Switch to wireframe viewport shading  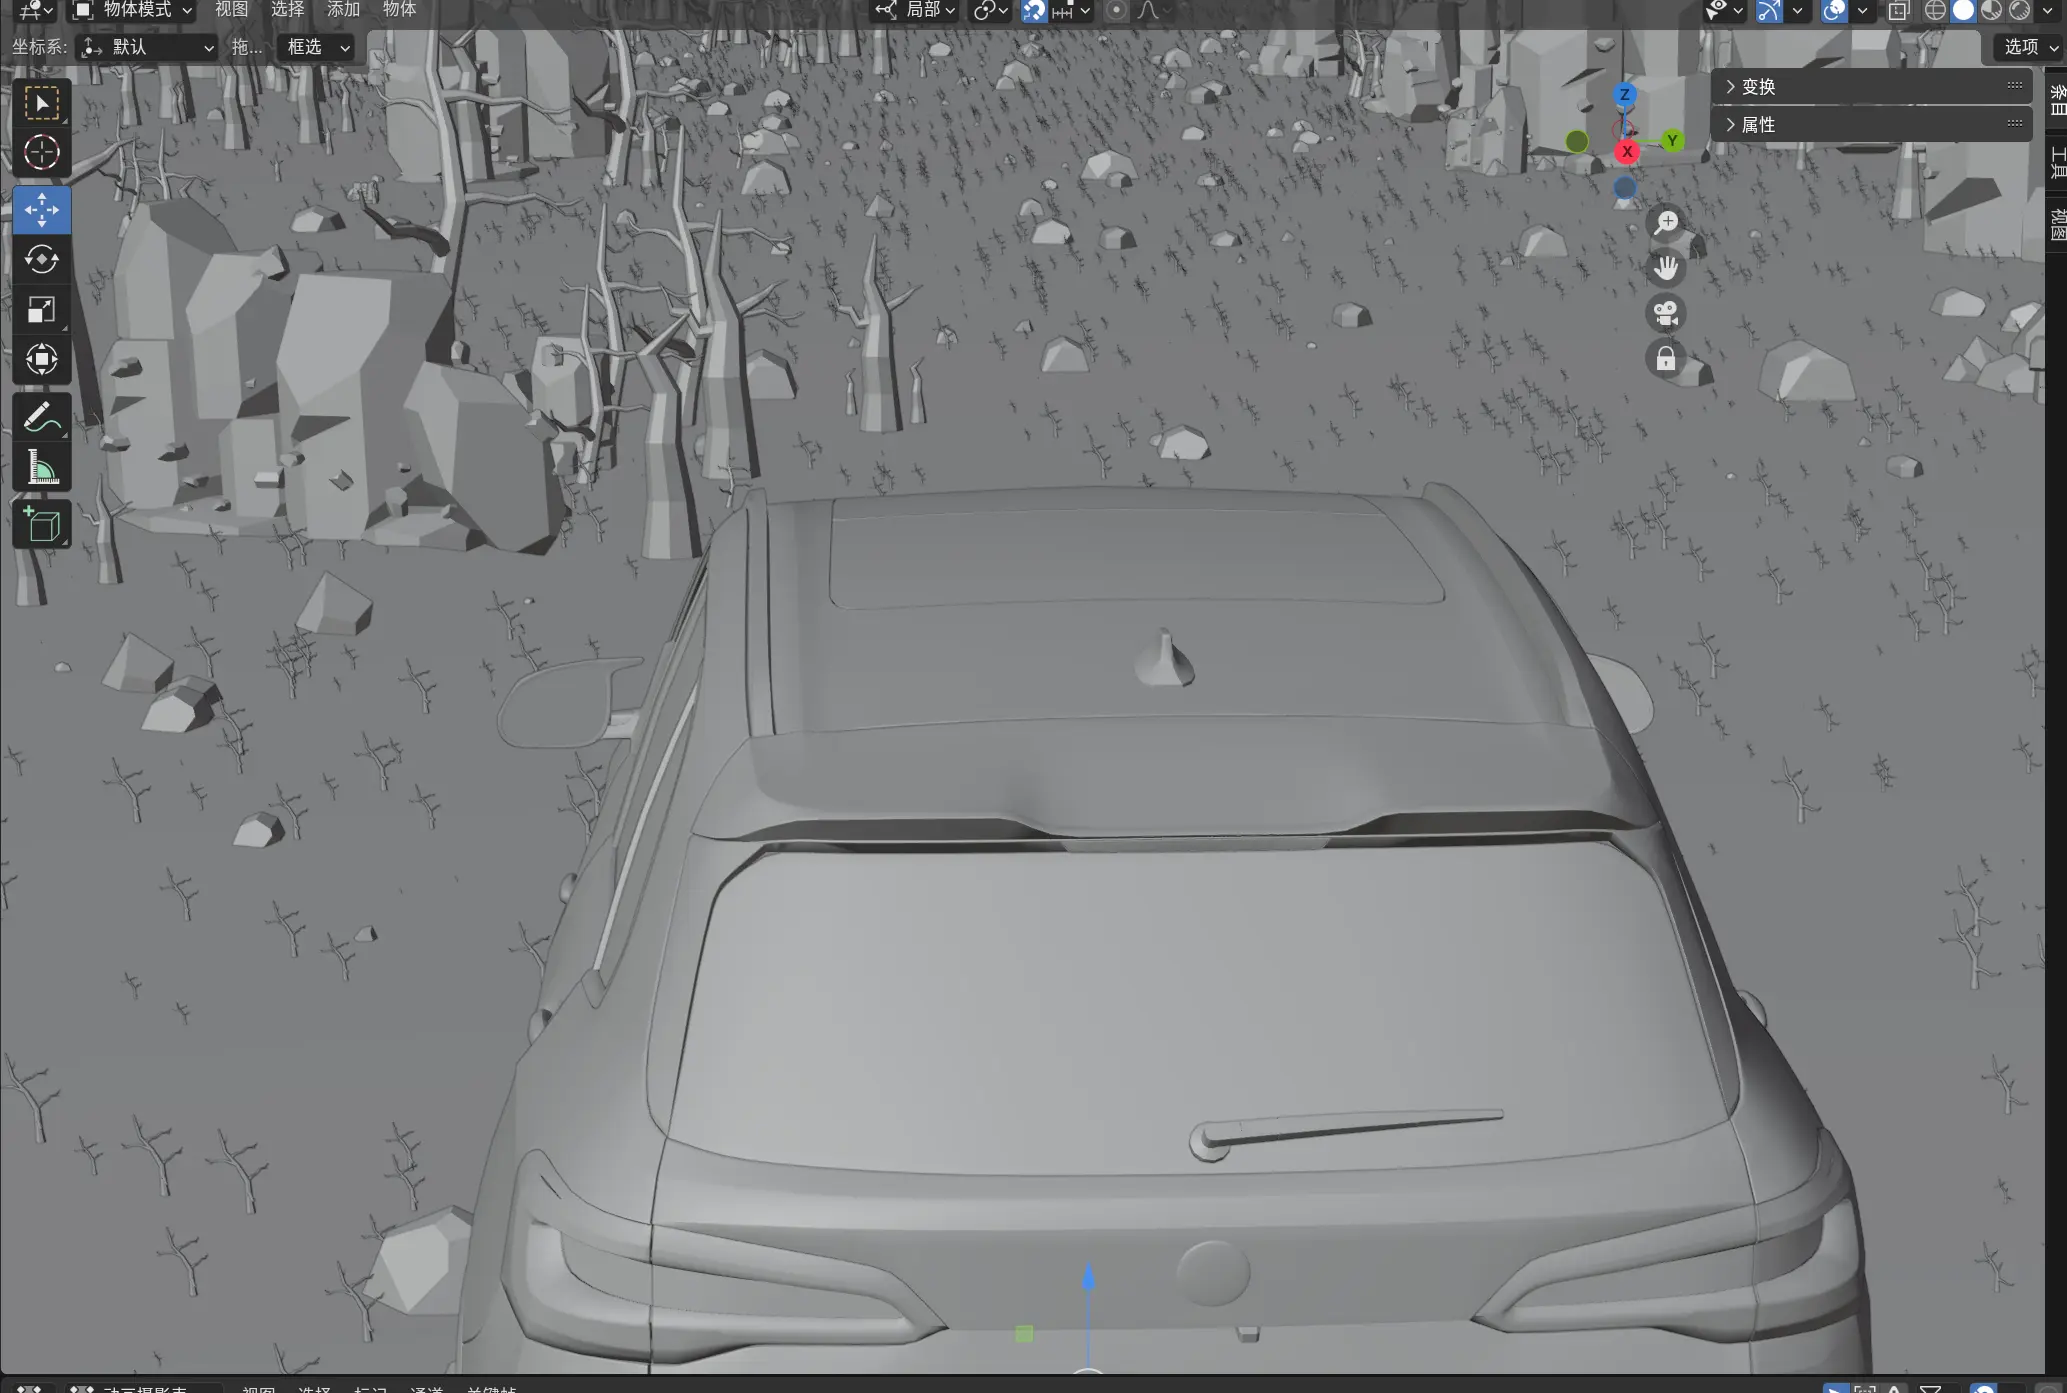click(1935, 11)
